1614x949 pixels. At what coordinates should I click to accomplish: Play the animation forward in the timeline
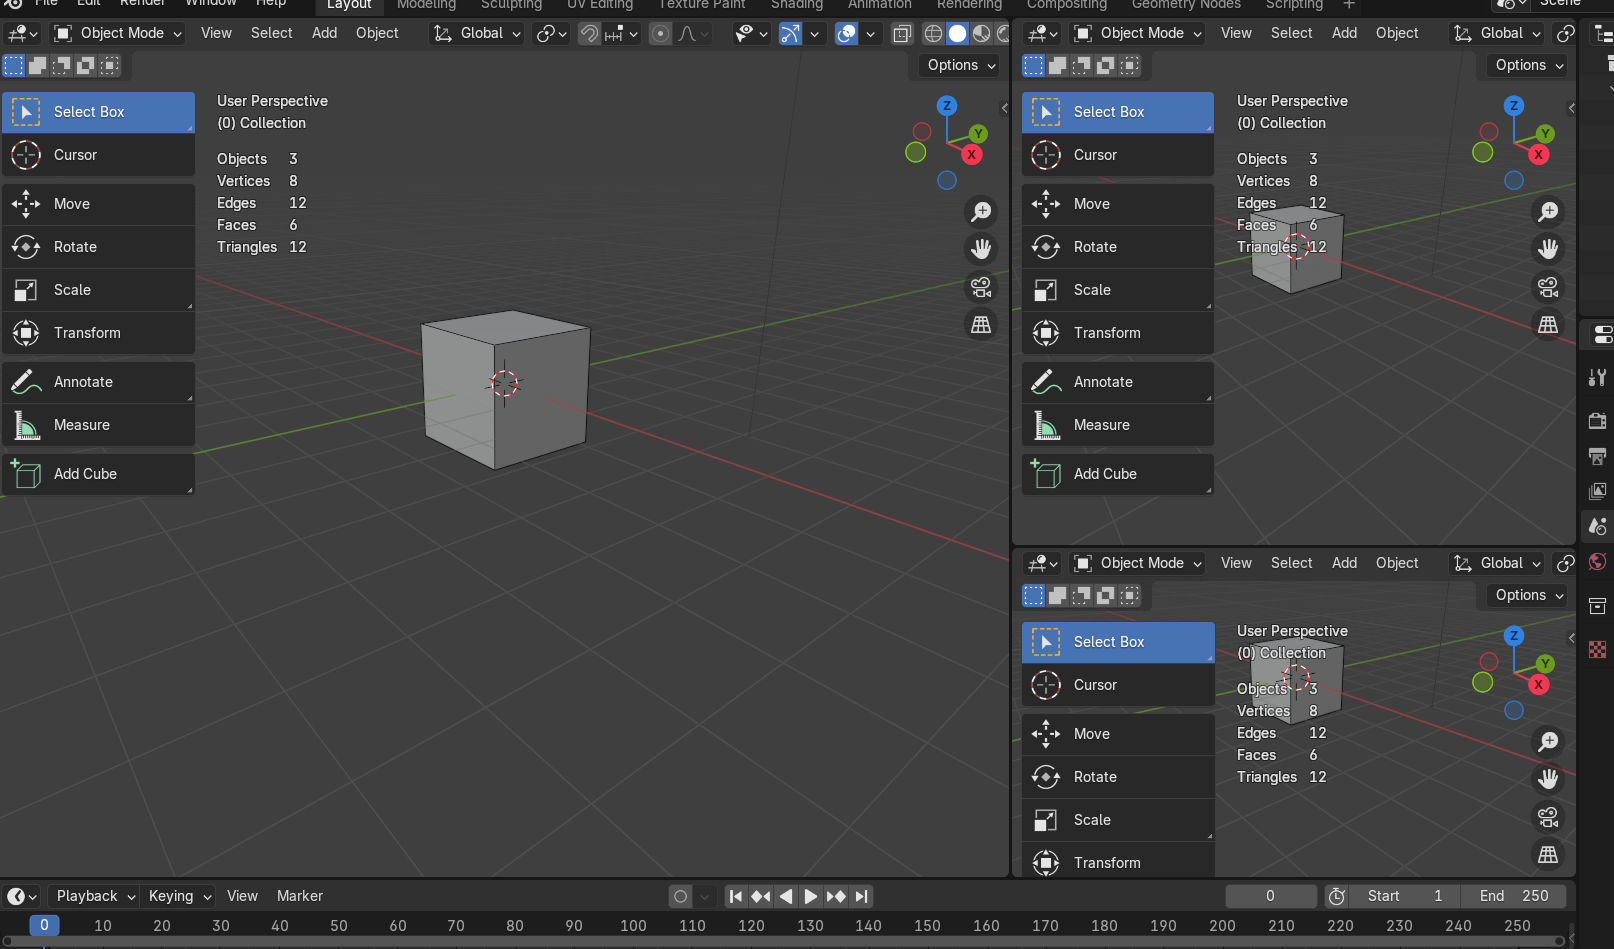[x=811, y=896]
